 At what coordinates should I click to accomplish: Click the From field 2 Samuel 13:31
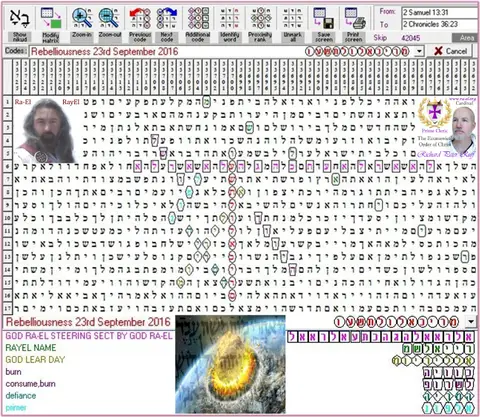click(x=440, y=13)
